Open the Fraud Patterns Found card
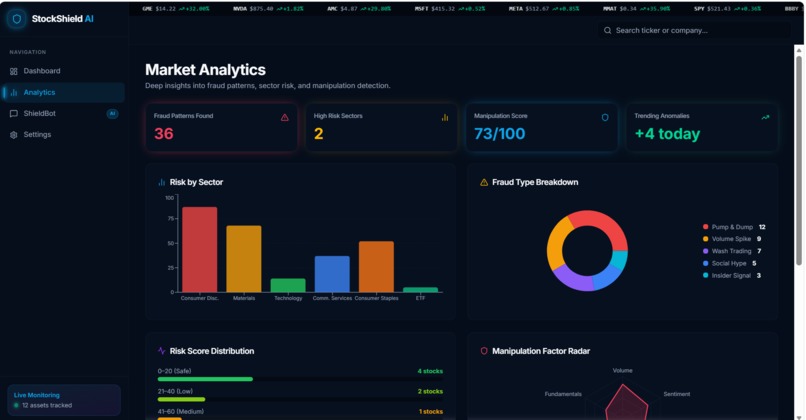Screen dimensions: 806x420 click(221, 127)
